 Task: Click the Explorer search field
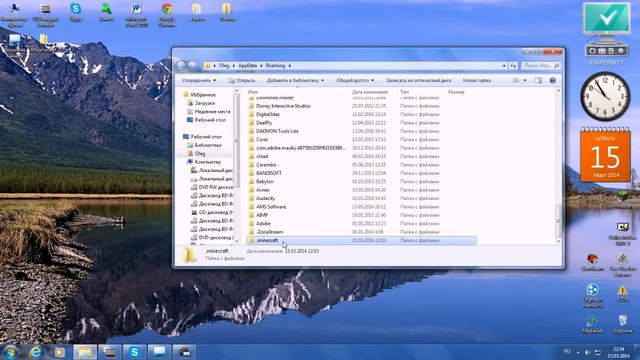(541, 65)
